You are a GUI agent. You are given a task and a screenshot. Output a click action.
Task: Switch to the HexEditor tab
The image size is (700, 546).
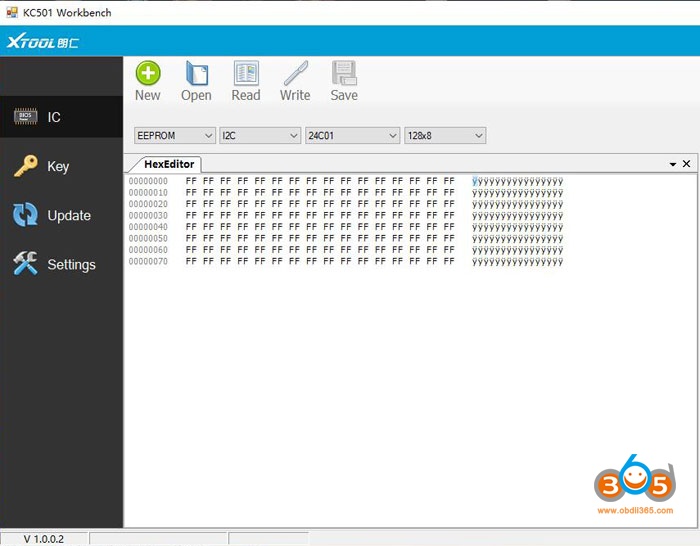[x=169, y=164]
